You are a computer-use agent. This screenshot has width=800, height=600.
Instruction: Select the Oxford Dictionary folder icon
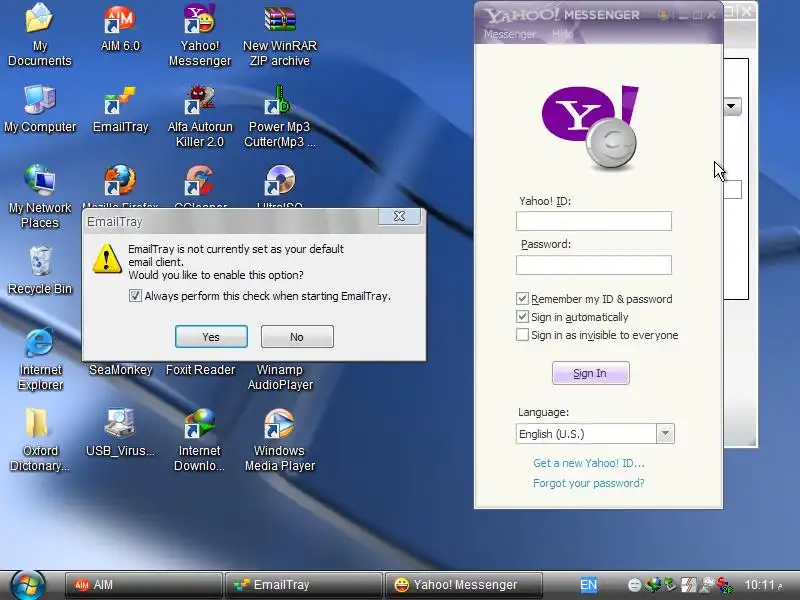[39, 440]
